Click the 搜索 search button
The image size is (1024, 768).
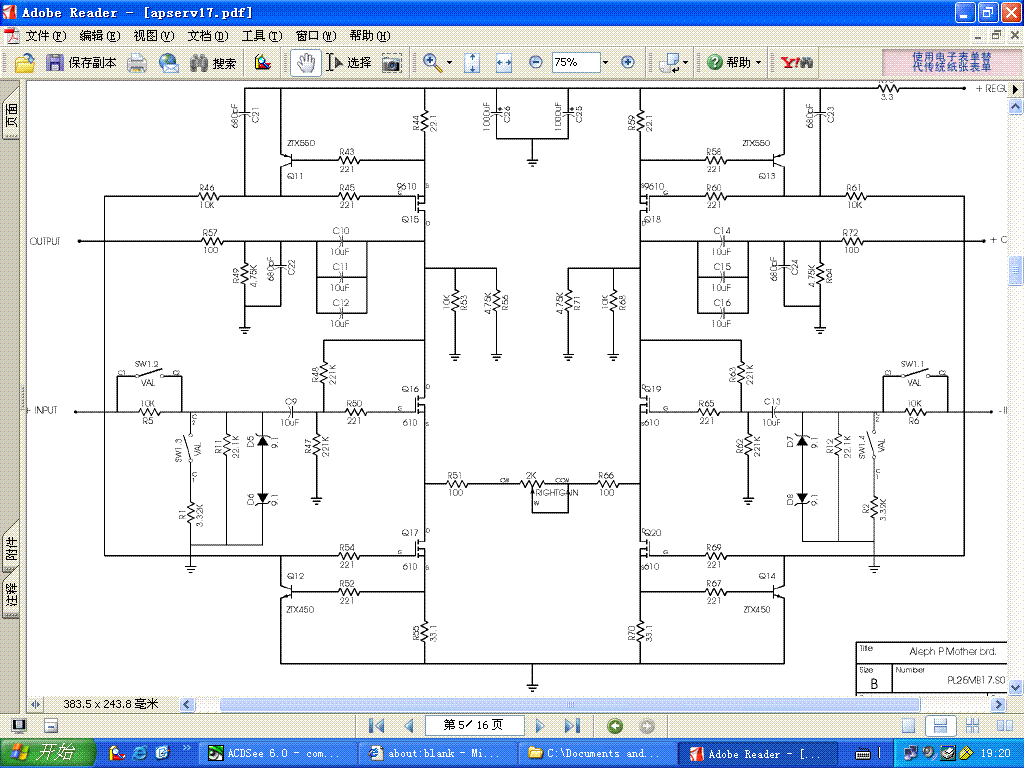pyautogui.click(x=213, y=63)
